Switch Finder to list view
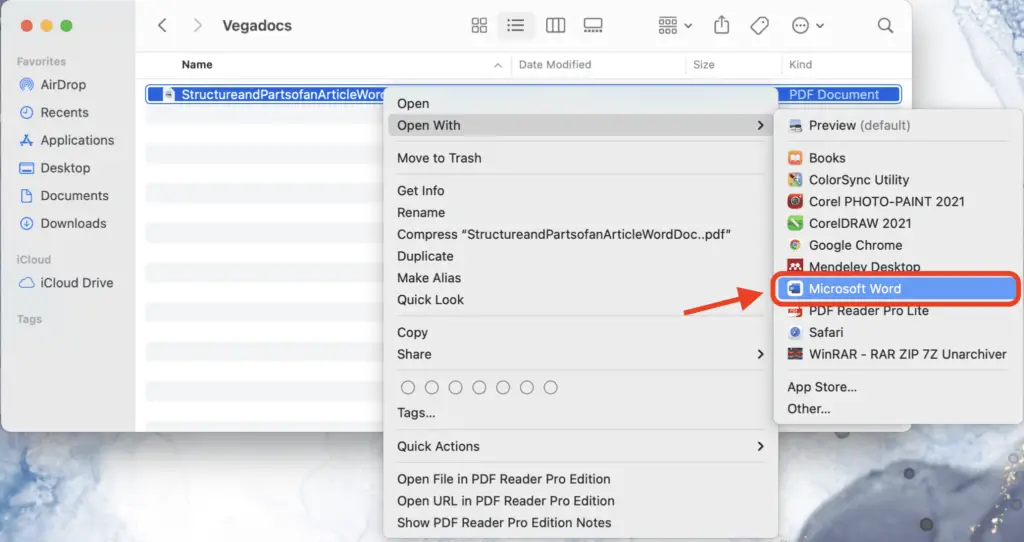The width and height of the screenshot is (1024, 542). click(516, 25)
